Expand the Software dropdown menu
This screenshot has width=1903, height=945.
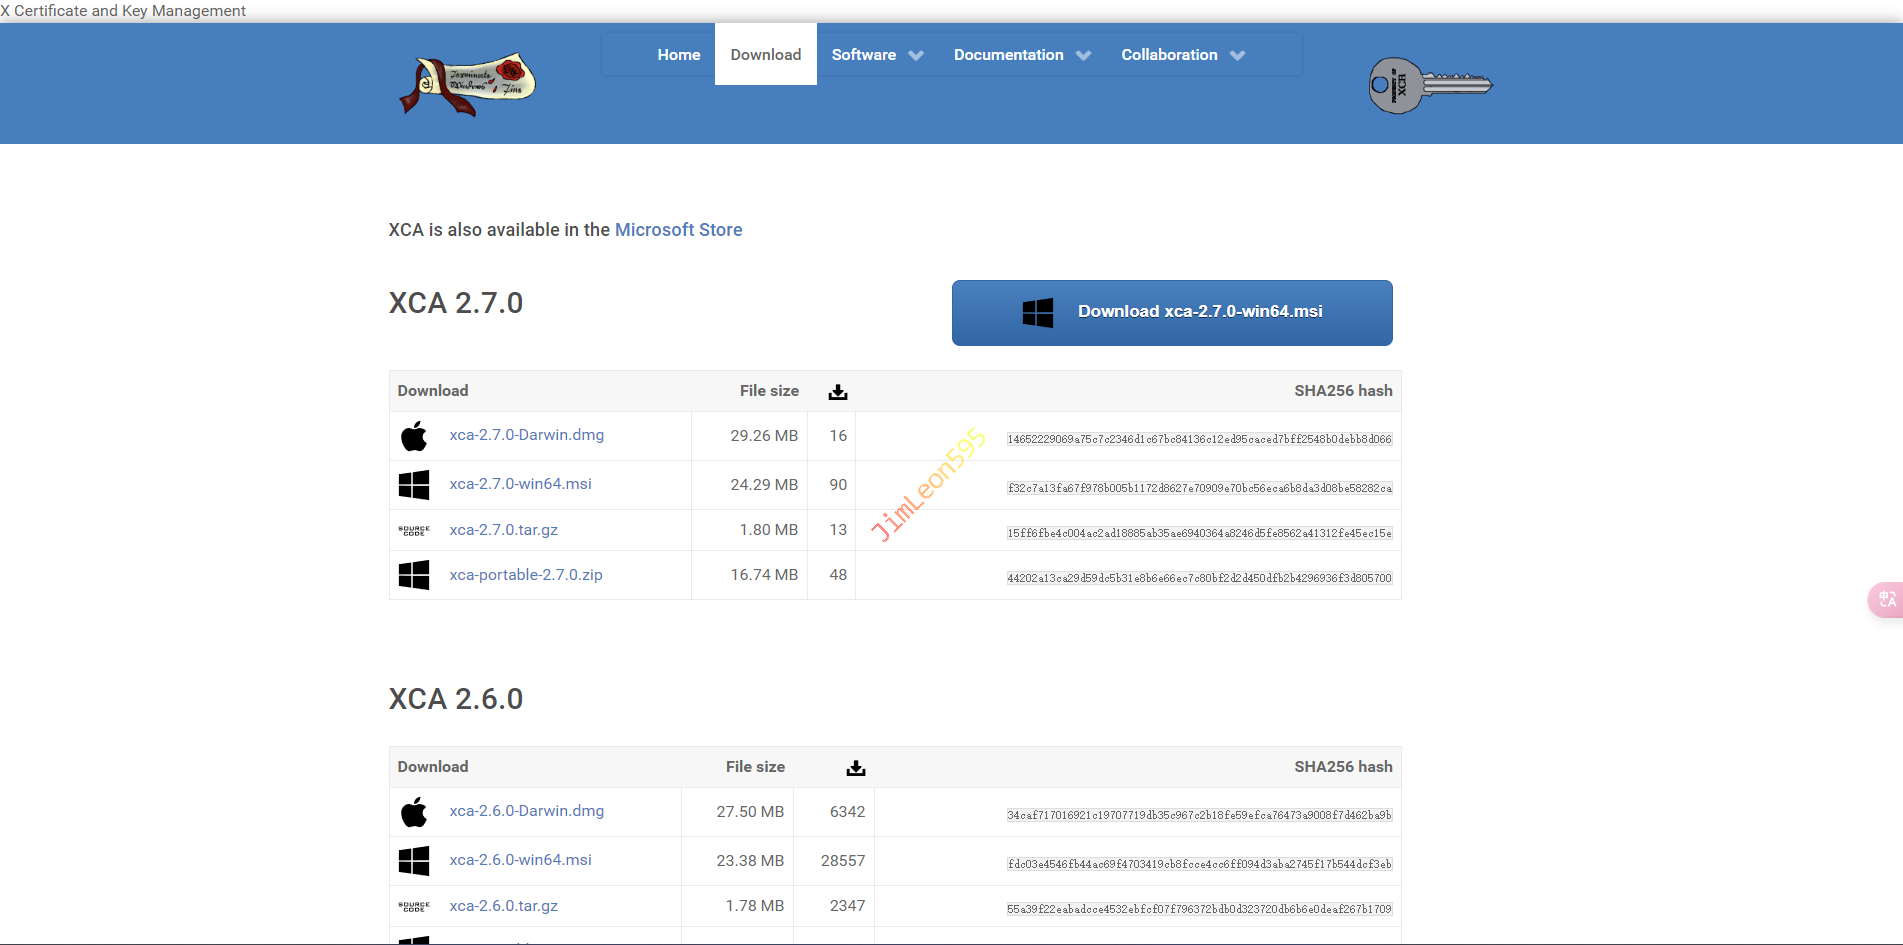[877, 55]
